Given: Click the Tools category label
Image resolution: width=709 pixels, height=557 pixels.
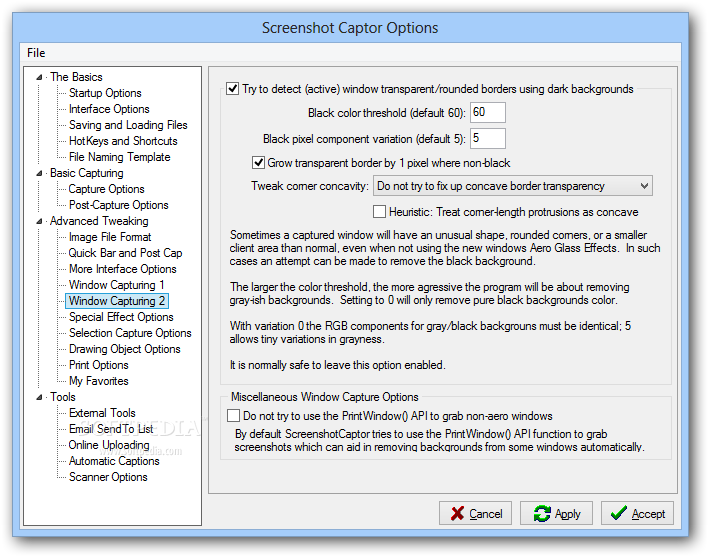Looking at the screenshot, I should (x=62, y=397).
